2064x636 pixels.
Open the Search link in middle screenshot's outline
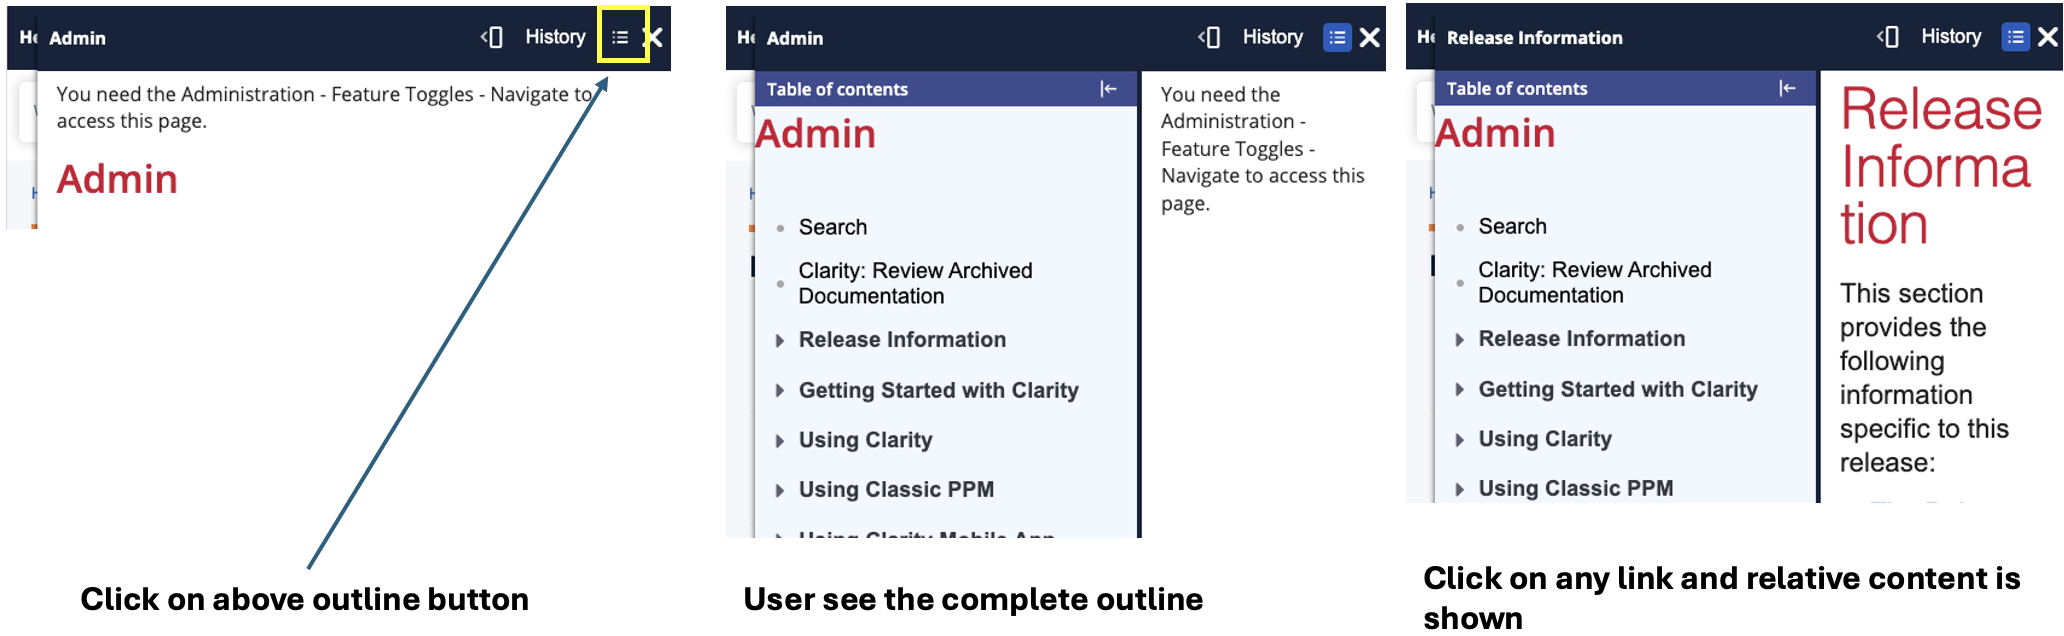(832, 227)
